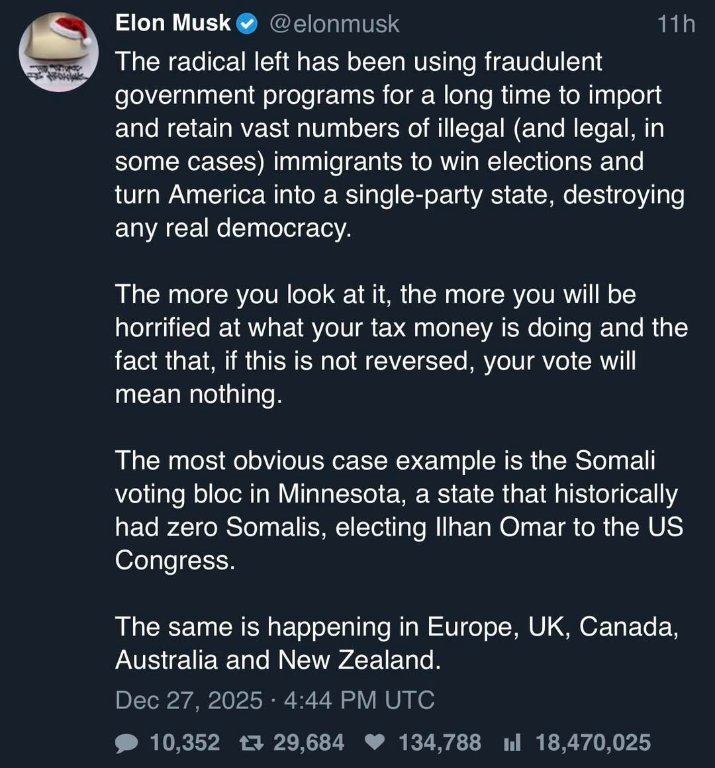Click the paragraph starting "The more you look"
This screenshot has height=768, width=715.
point(400,344)
